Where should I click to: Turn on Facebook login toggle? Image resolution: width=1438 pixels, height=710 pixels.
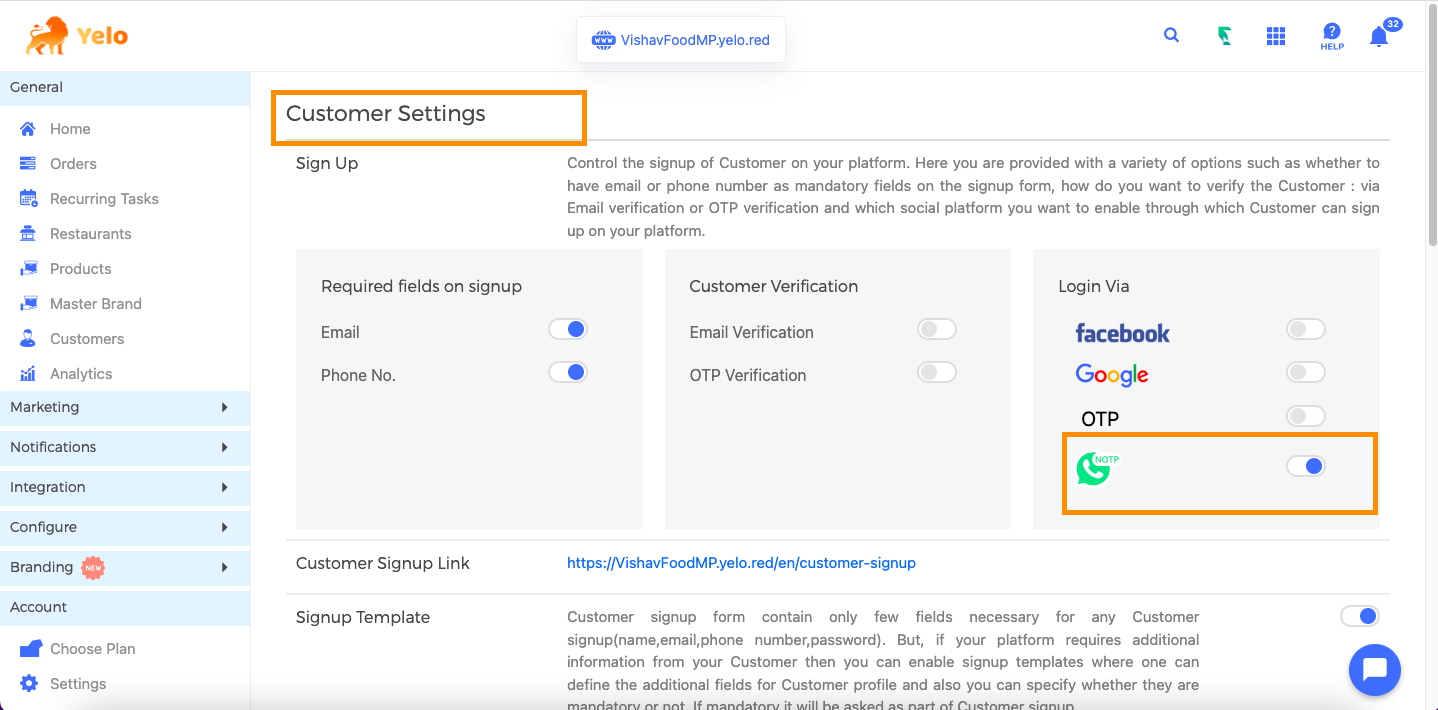pyautogui.click(x=1305, y=329)
